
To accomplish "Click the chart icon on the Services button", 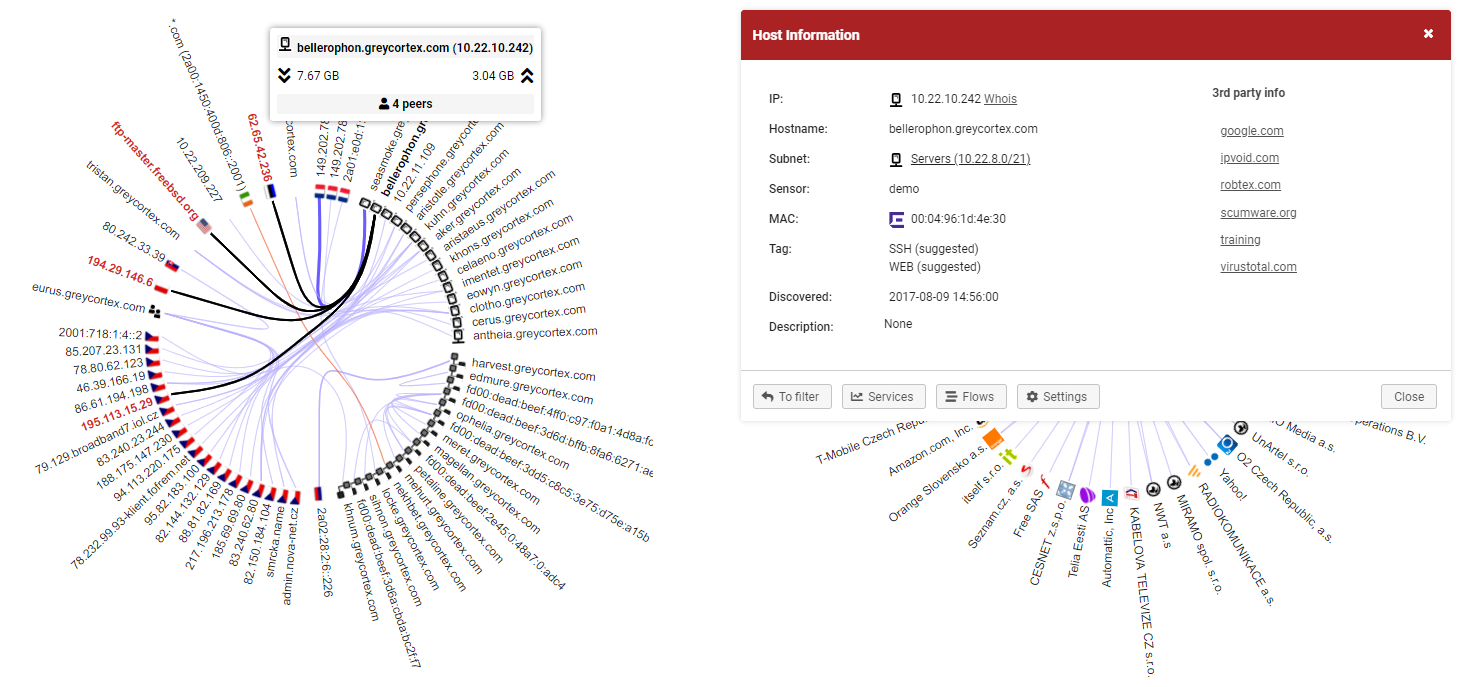I will [855, 396].
